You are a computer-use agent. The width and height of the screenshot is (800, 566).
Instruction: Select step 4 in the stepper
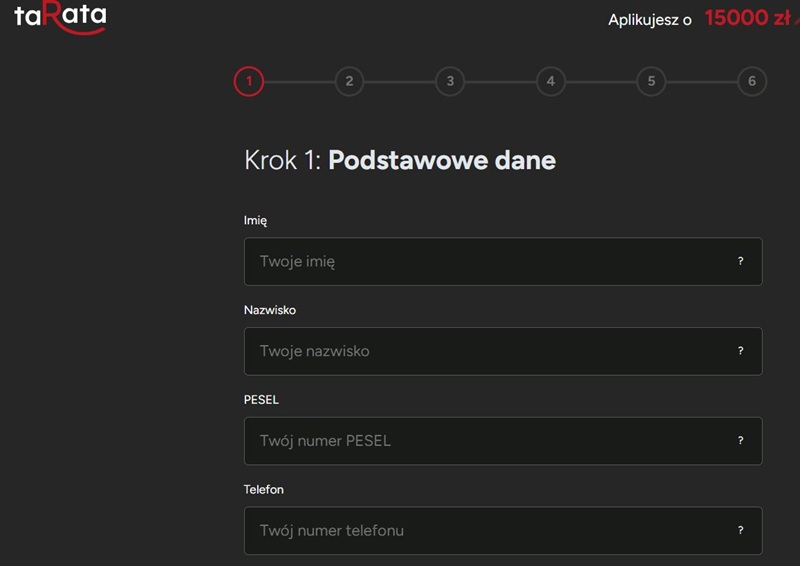point(551,81)
